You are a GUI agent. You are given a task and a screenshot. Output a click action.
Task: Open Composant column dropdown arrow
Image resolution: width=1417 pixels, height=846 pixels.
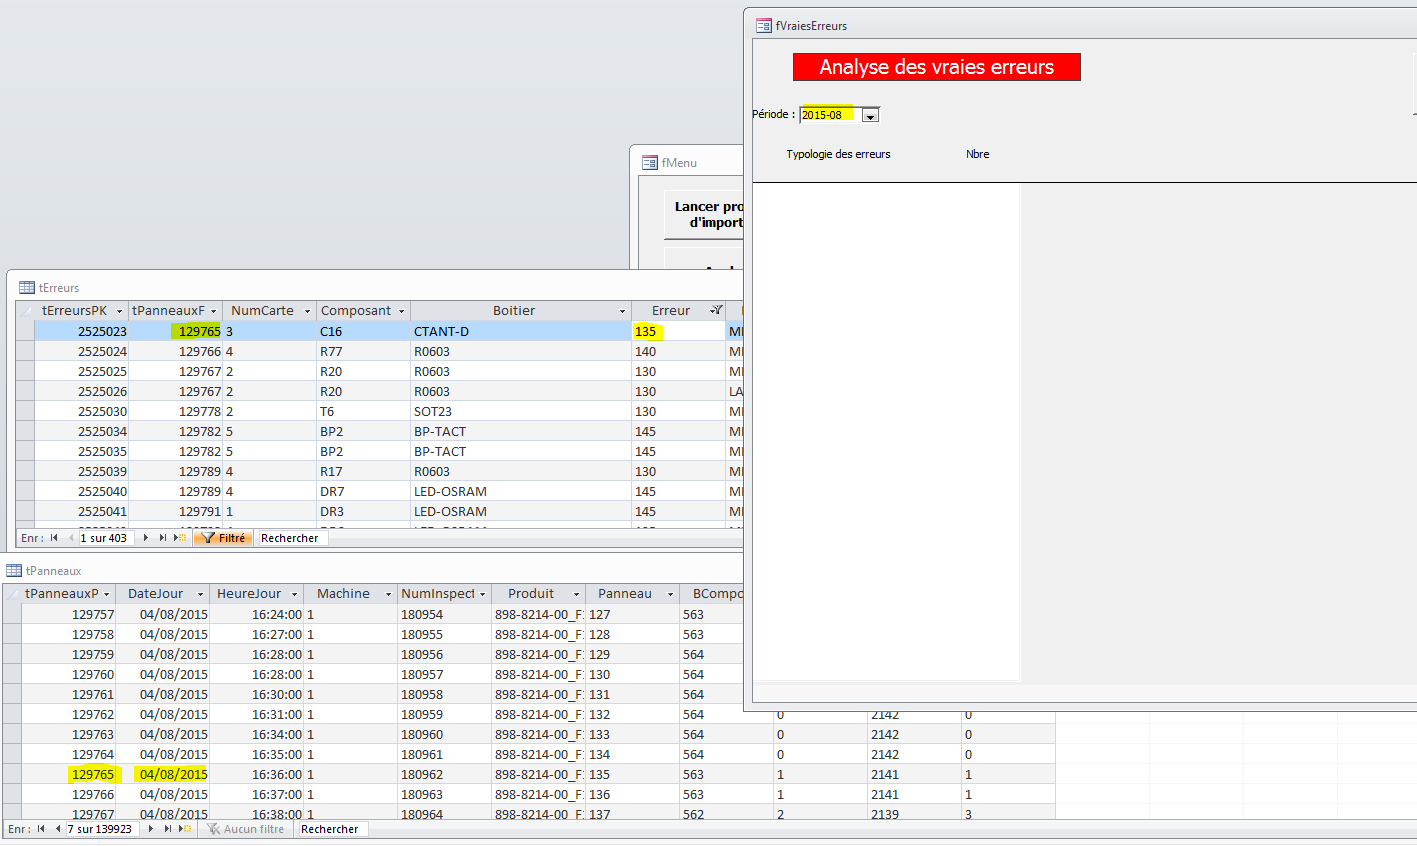coord(401,311)
